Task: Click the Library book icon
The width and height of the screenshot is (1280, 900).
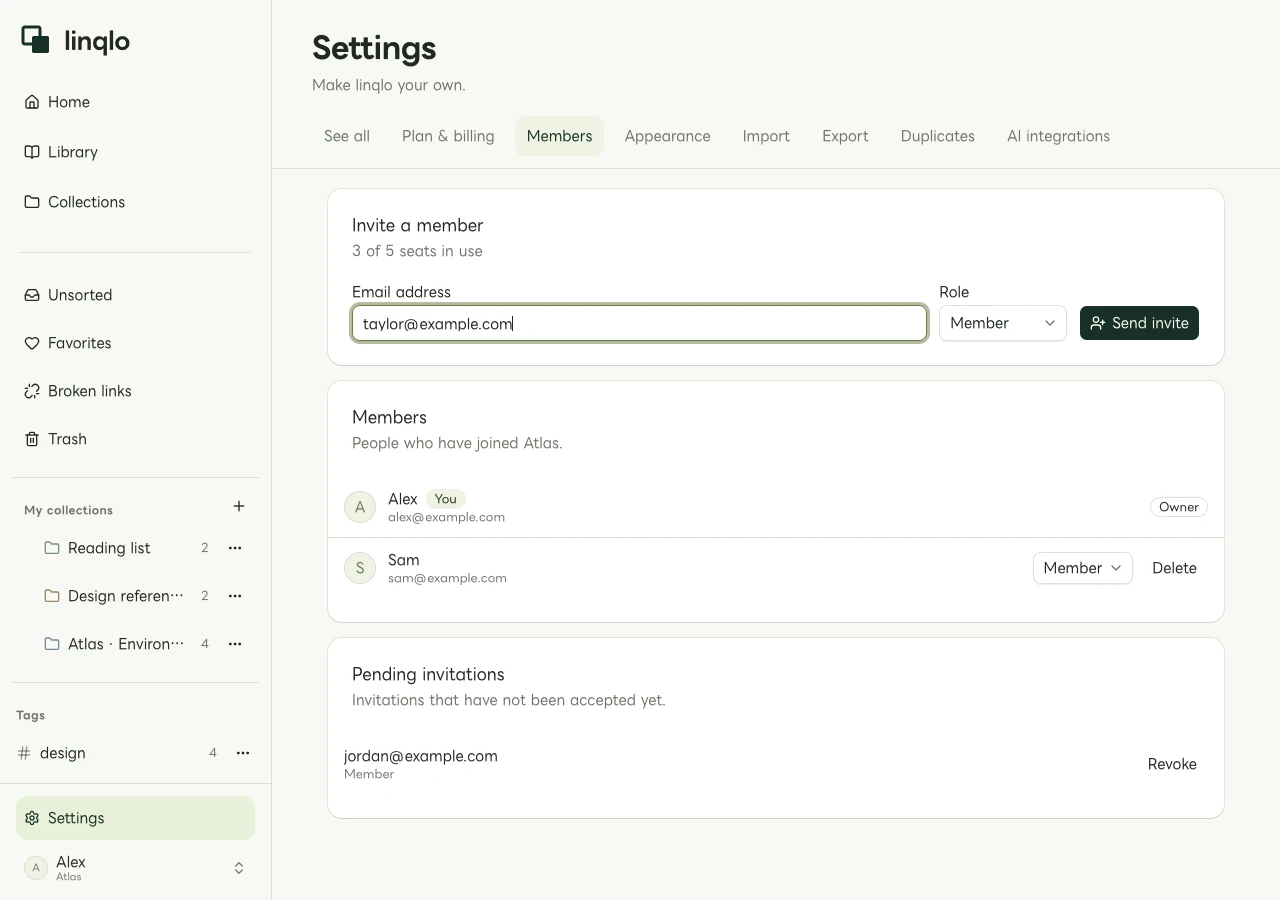Action: click(32, 152)
